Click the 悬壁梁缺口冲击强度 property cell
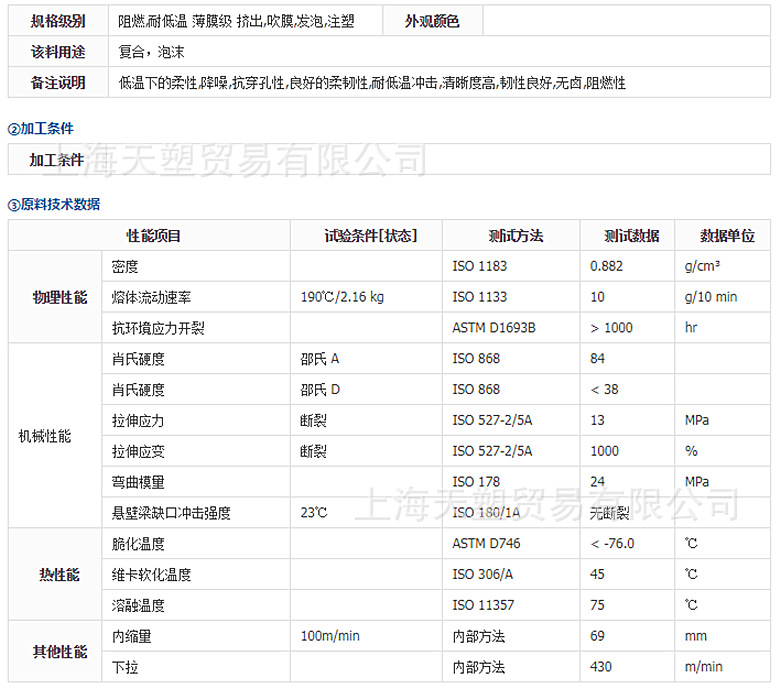 click(196, 513)
